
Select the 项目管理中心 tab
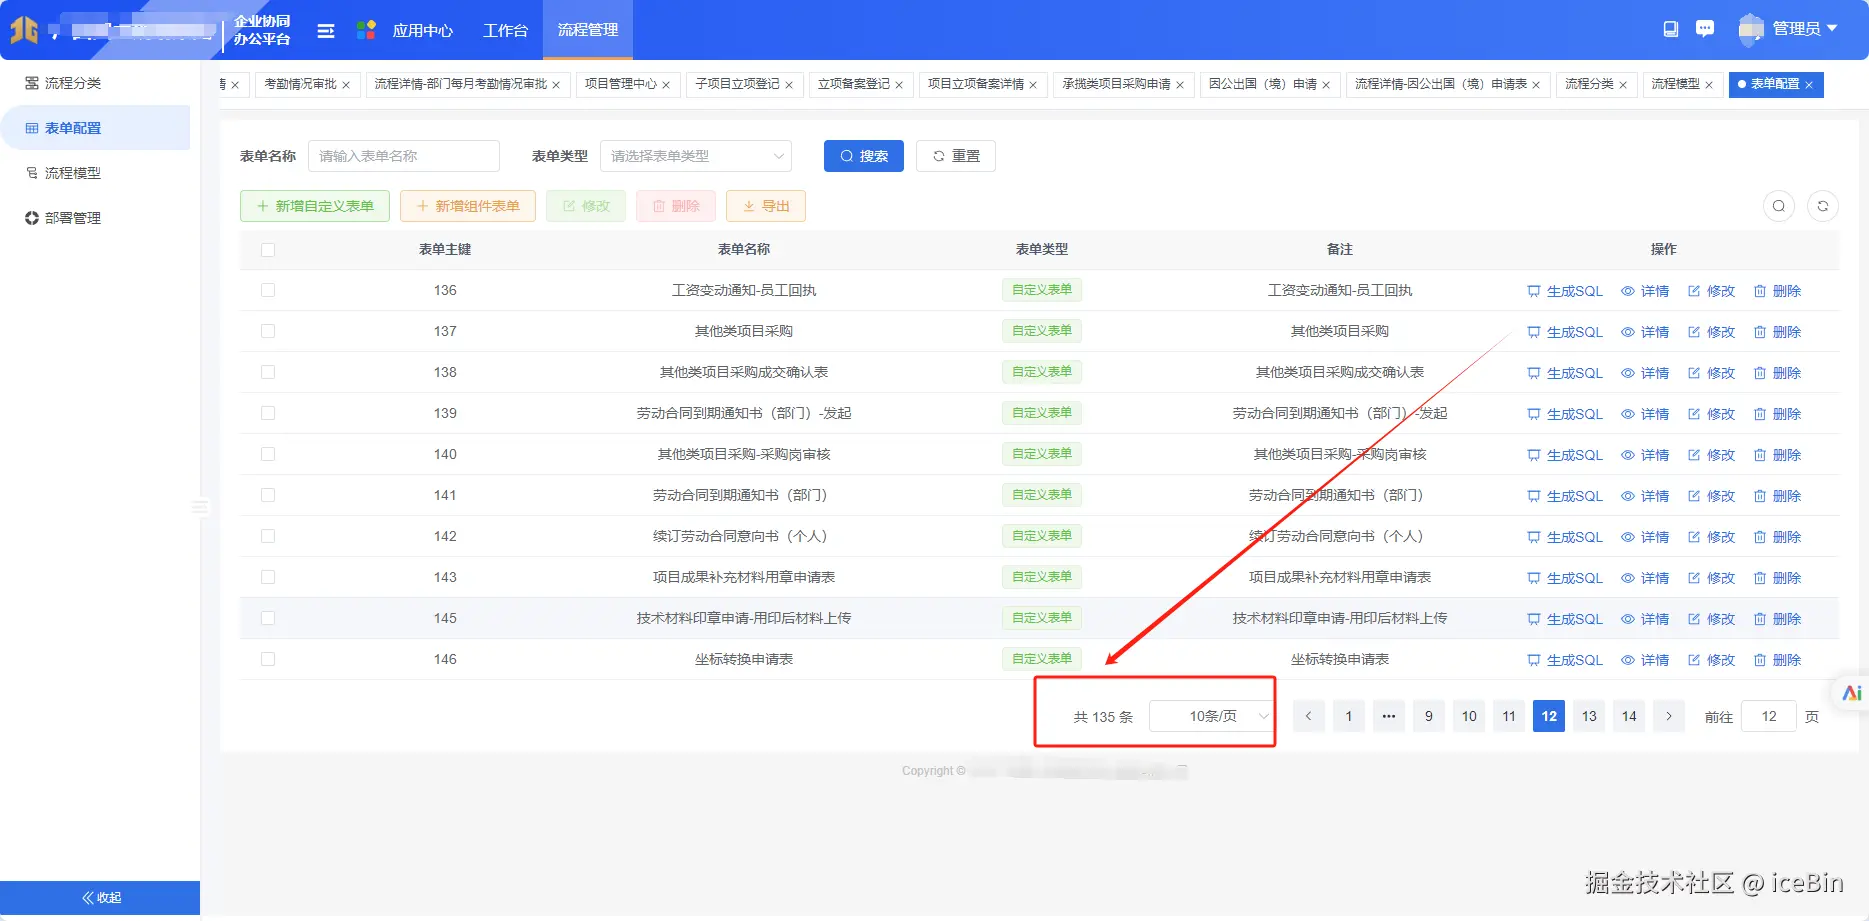[x=621, y=84]
